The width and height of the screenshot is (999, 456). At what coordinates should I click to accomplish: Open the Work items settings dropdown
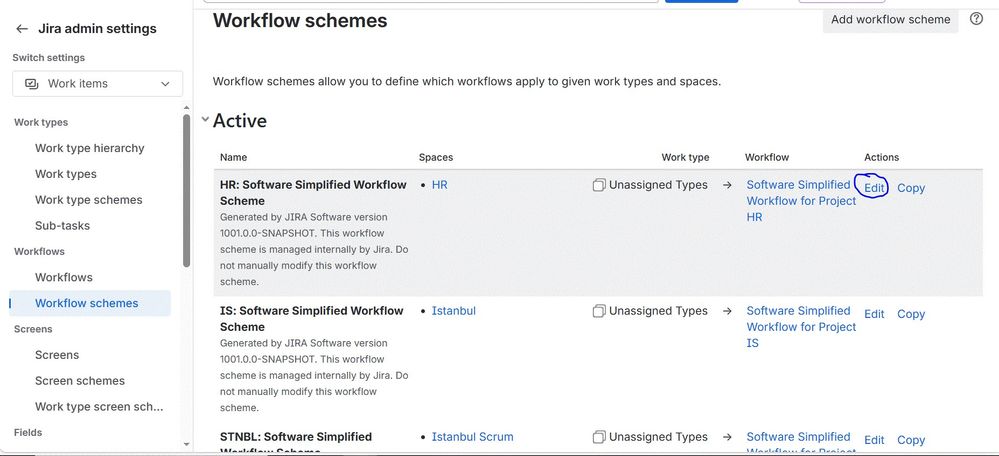(x=97, y=83)
